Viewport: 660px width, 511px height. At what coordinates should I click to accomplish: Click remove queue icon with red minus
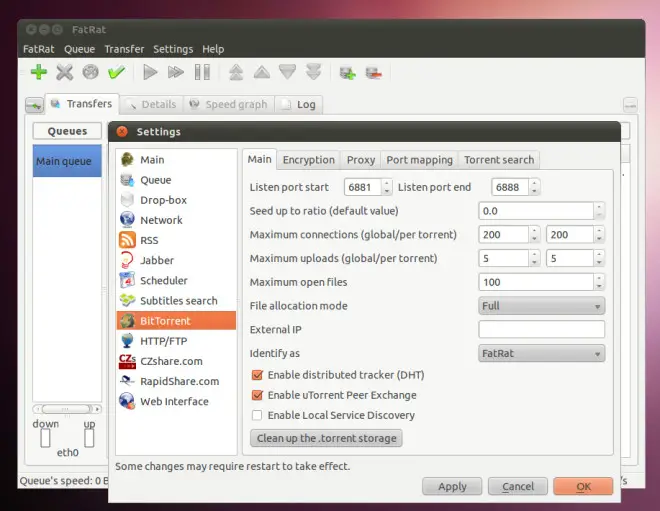point(374,72)
